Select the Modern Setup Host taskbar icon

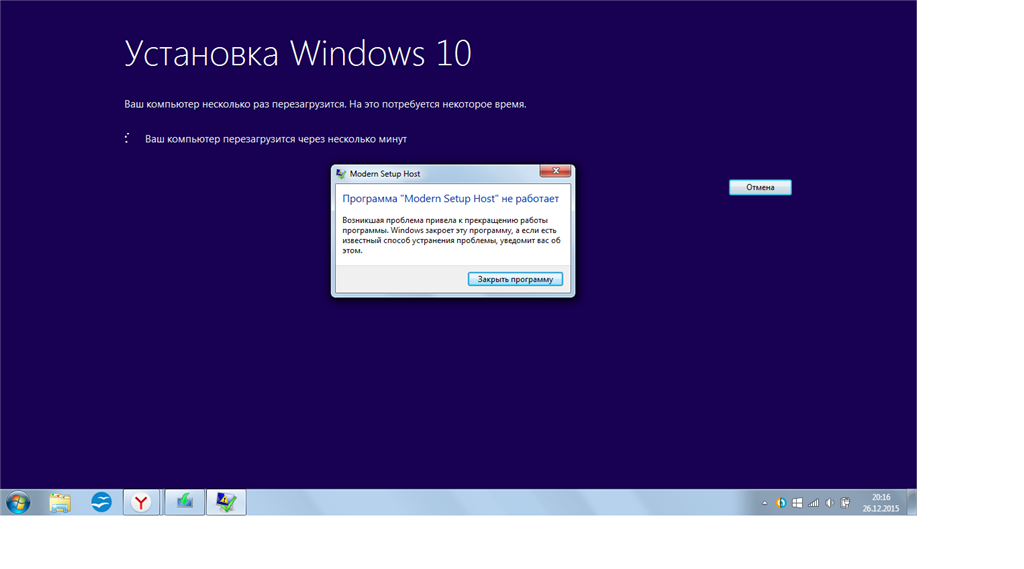tap(226, 502)
